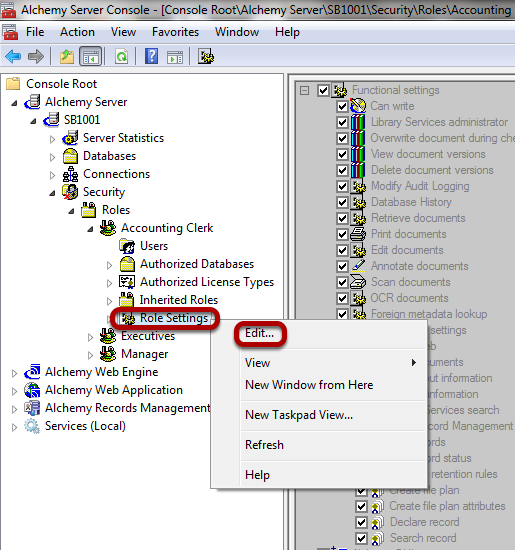
Task: Open the Action menu
Action: pos(77,32)
